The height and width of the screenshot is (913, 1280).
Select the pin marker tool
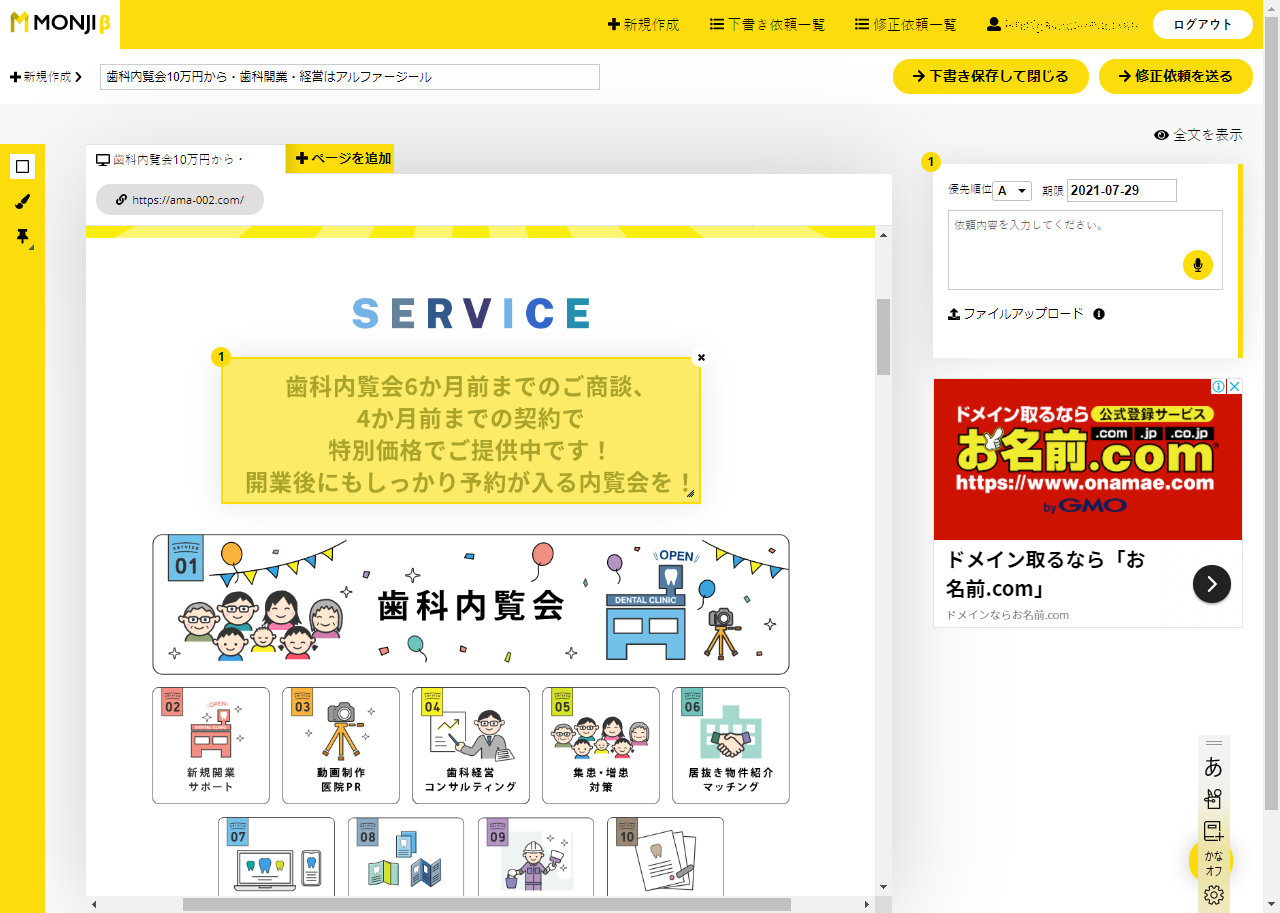(22, 237)
